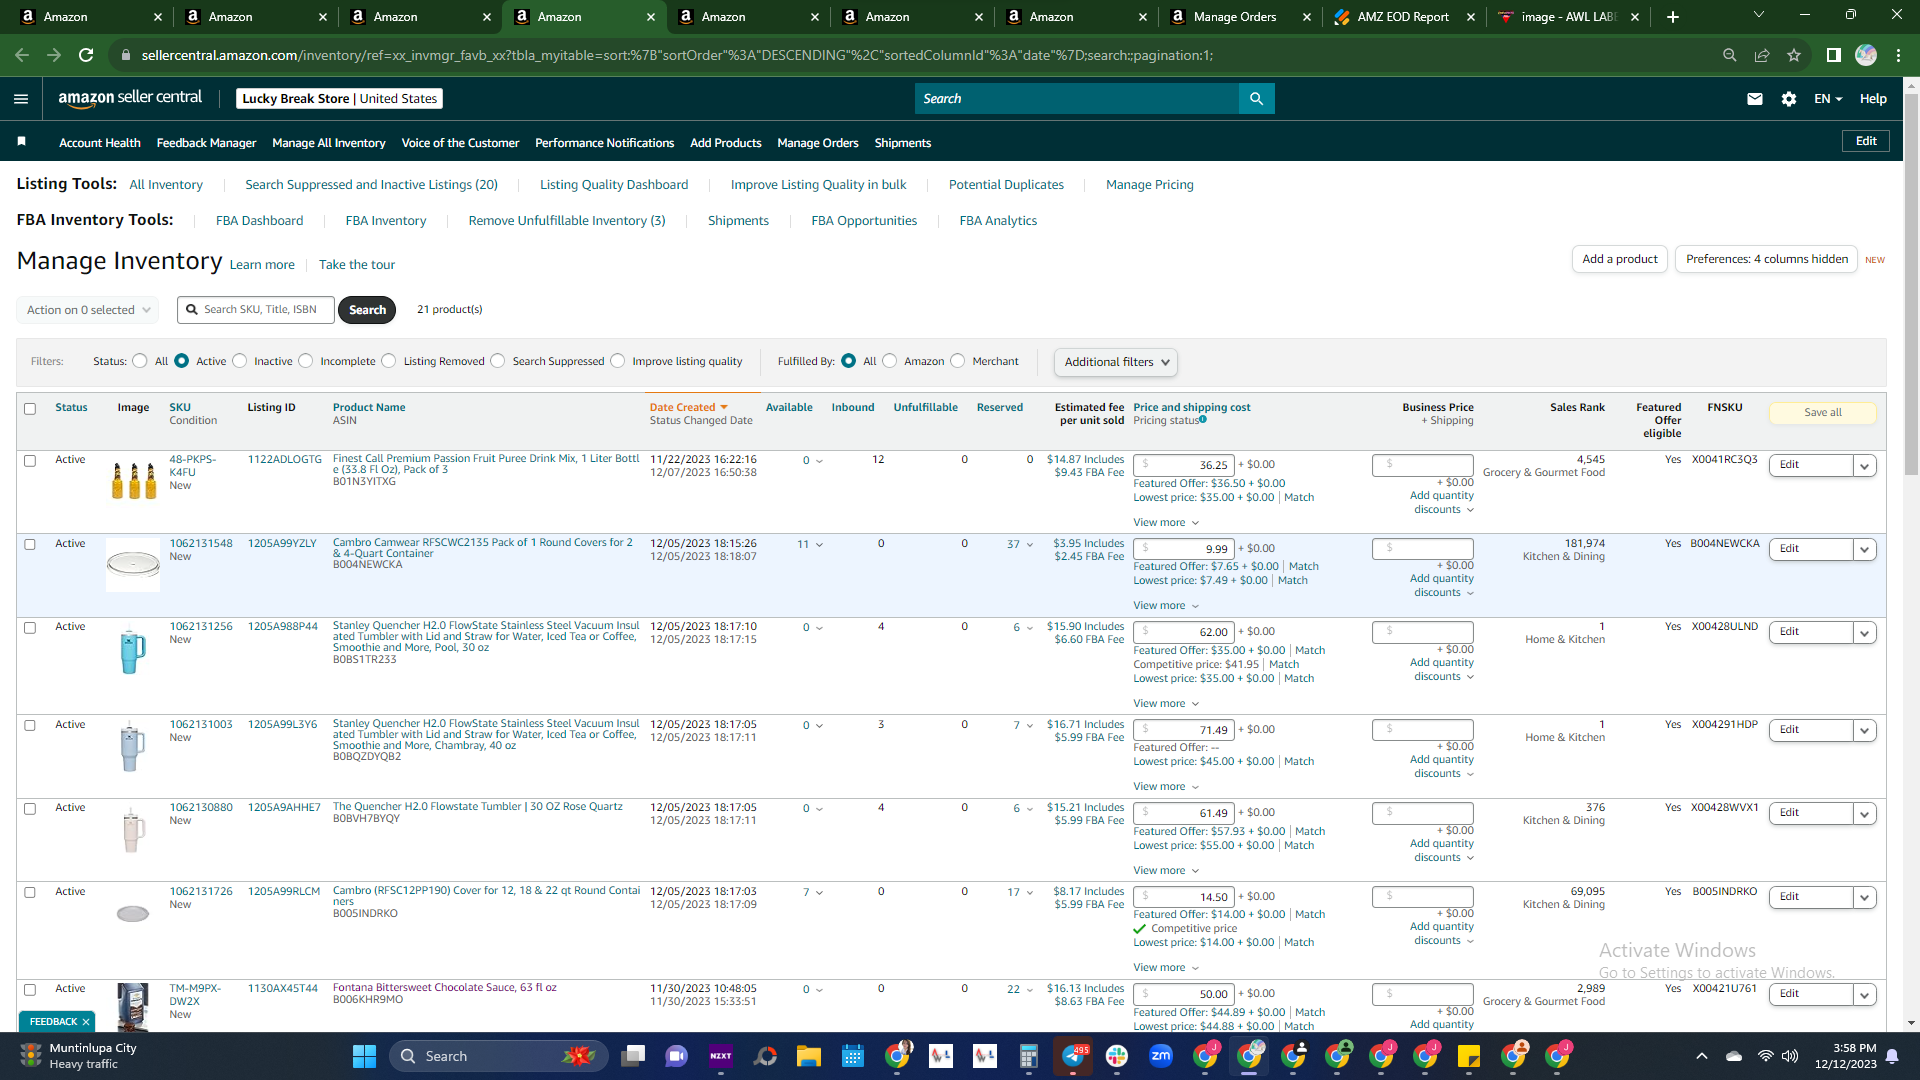Filter by Fulfilled By Merchant
1920x1080 pixels.
pos(958,361)
